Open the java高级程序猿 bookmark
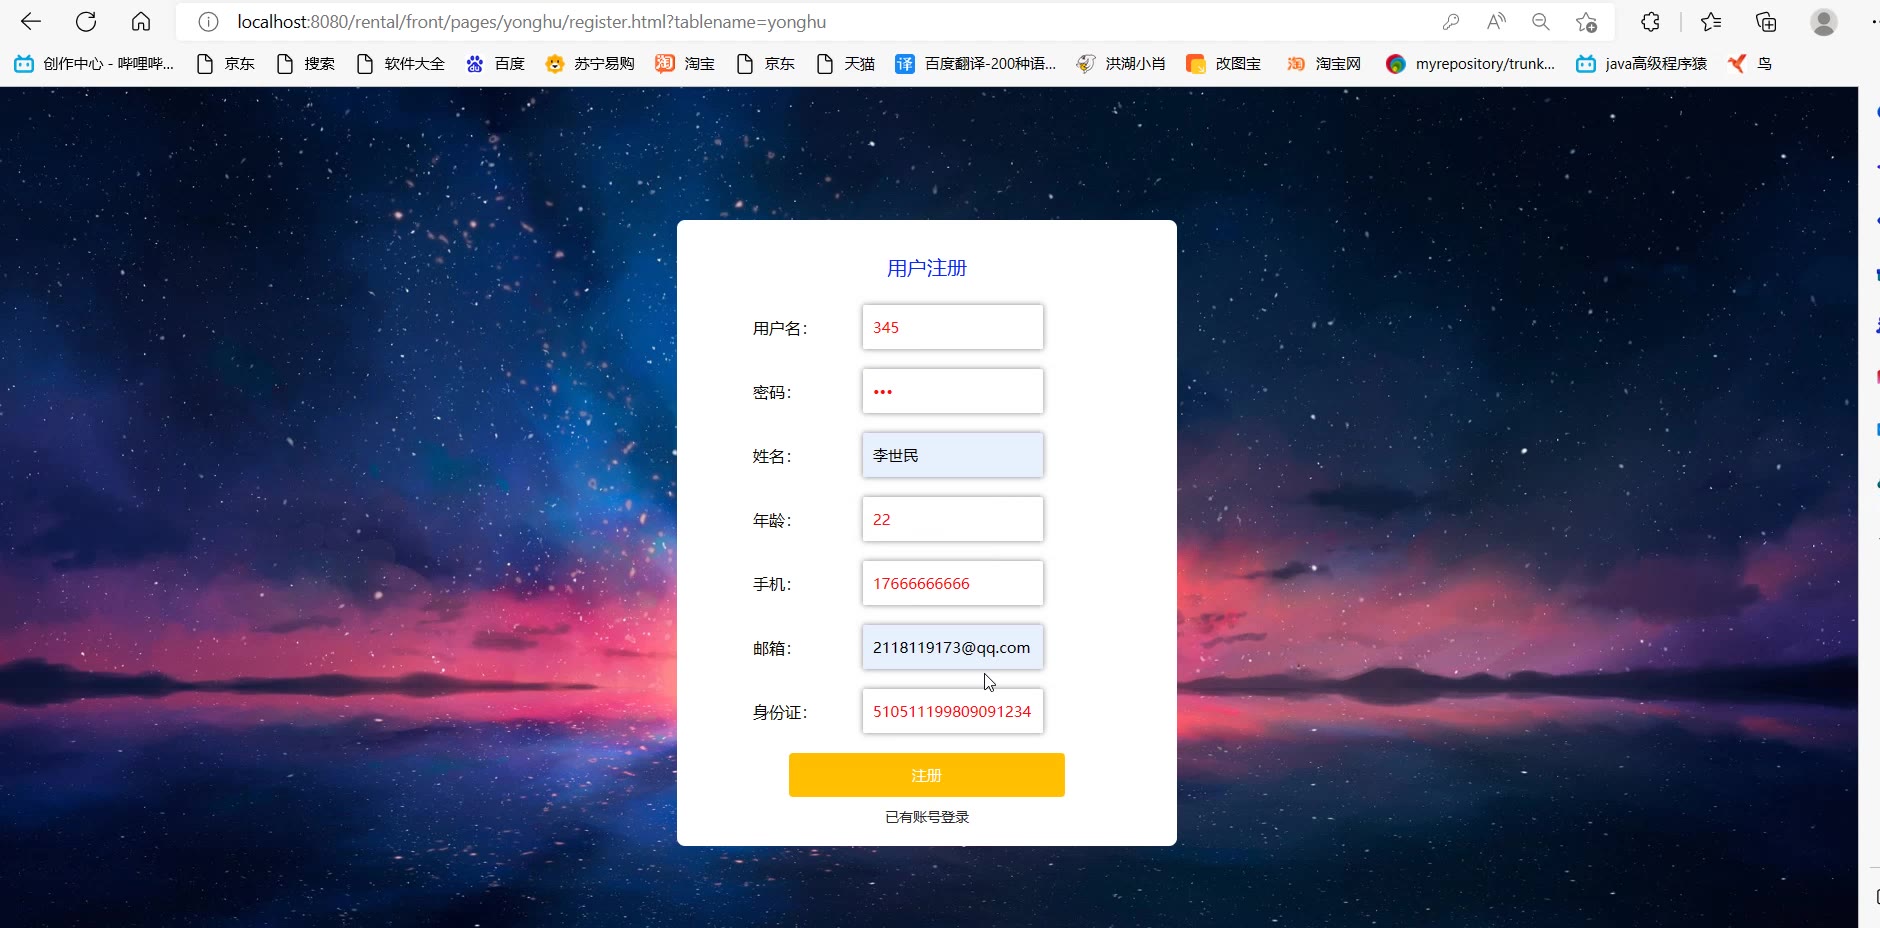 pos(1641,64)
